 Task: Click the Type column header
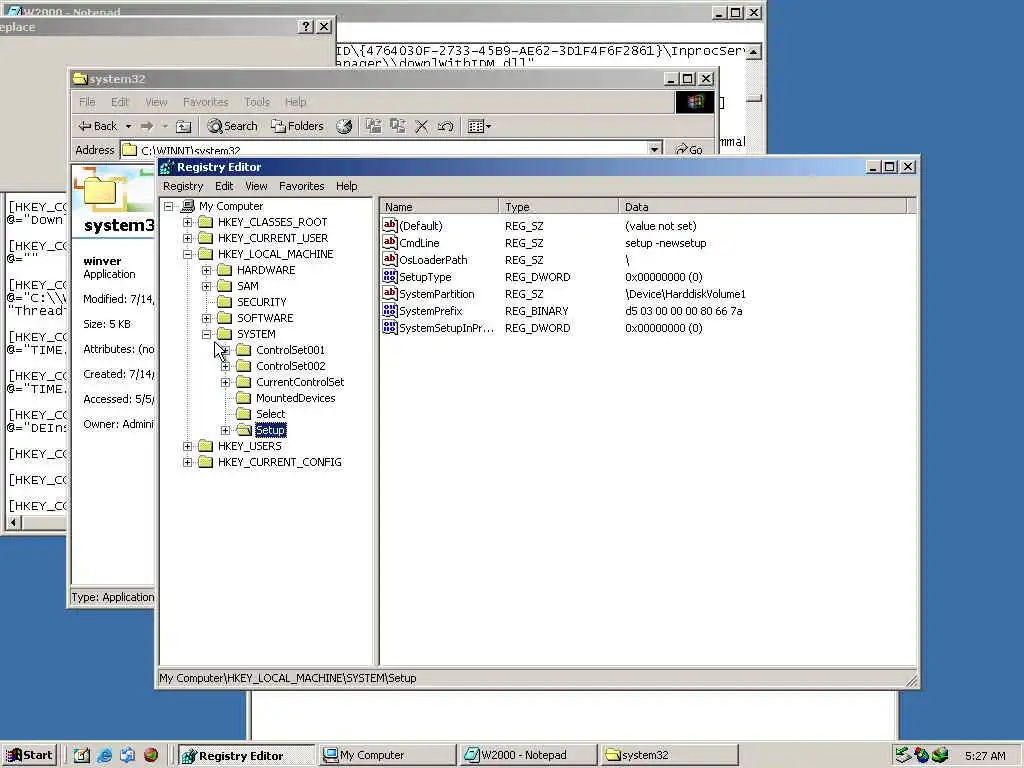point(559,206)
